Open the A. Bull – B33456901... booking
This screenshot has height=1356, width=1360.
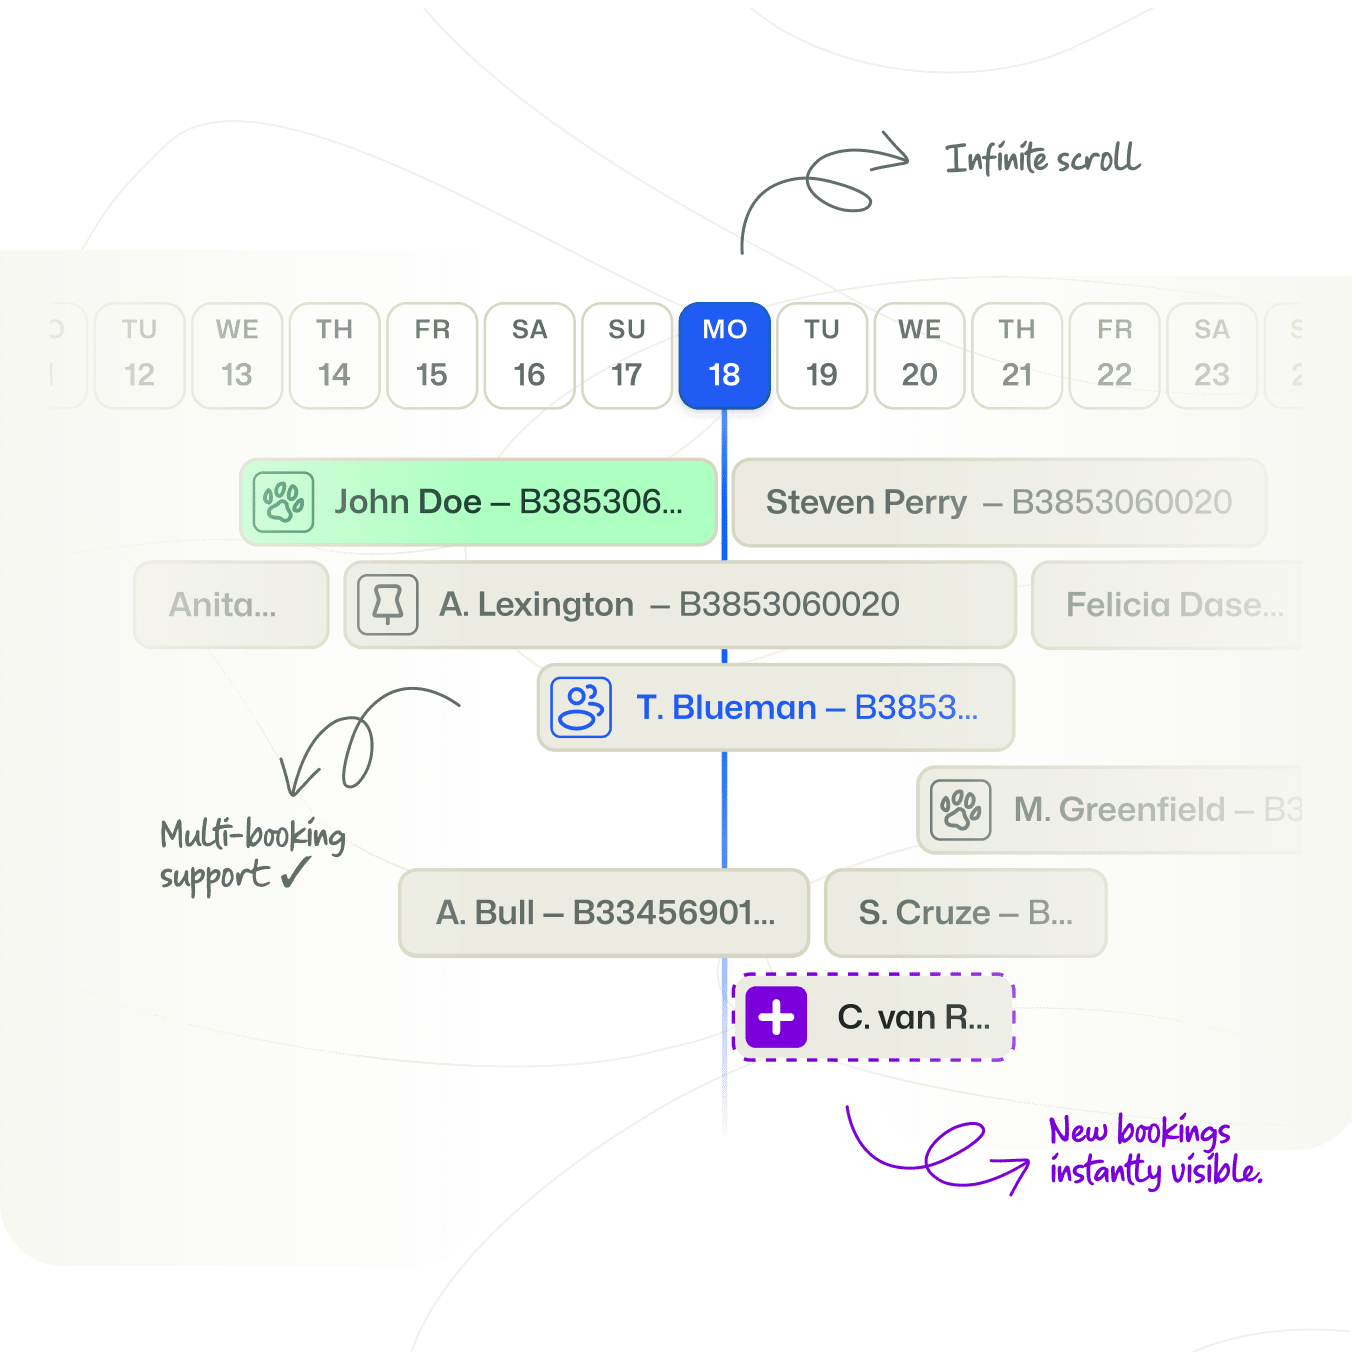point(604,913)
